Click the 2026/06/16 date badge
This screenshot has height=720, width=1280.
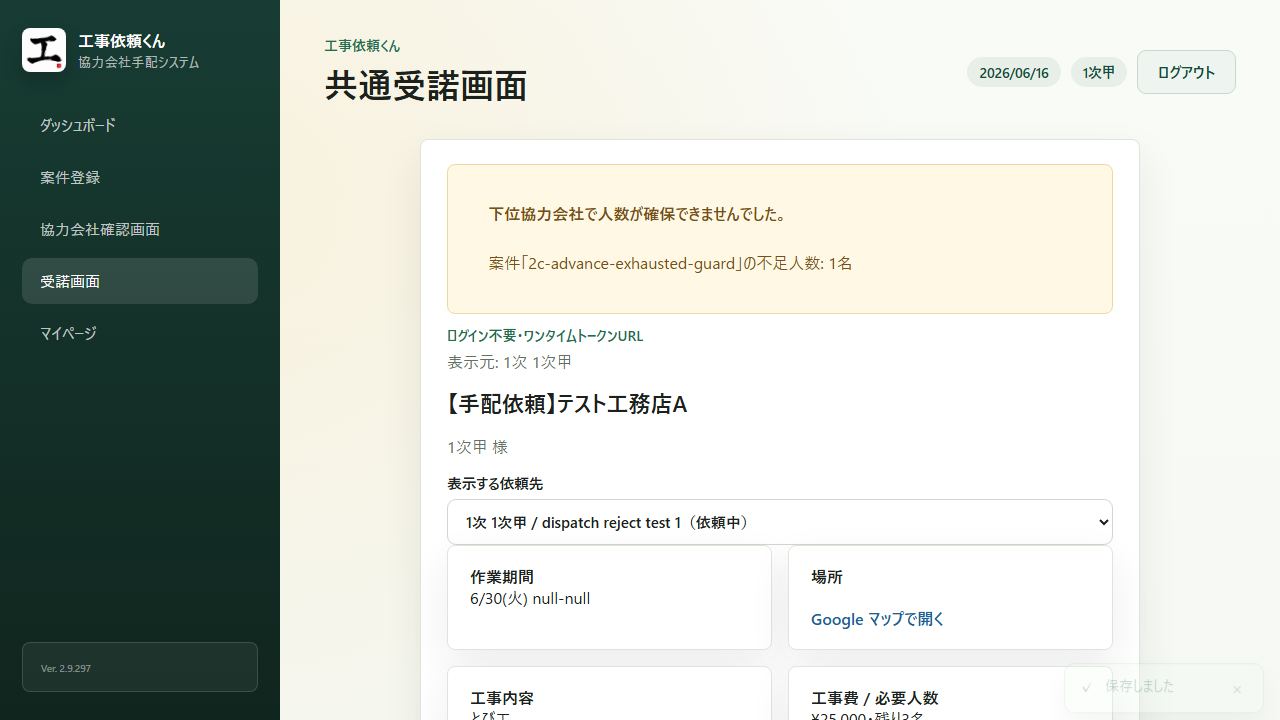(x=1014, y=72)
